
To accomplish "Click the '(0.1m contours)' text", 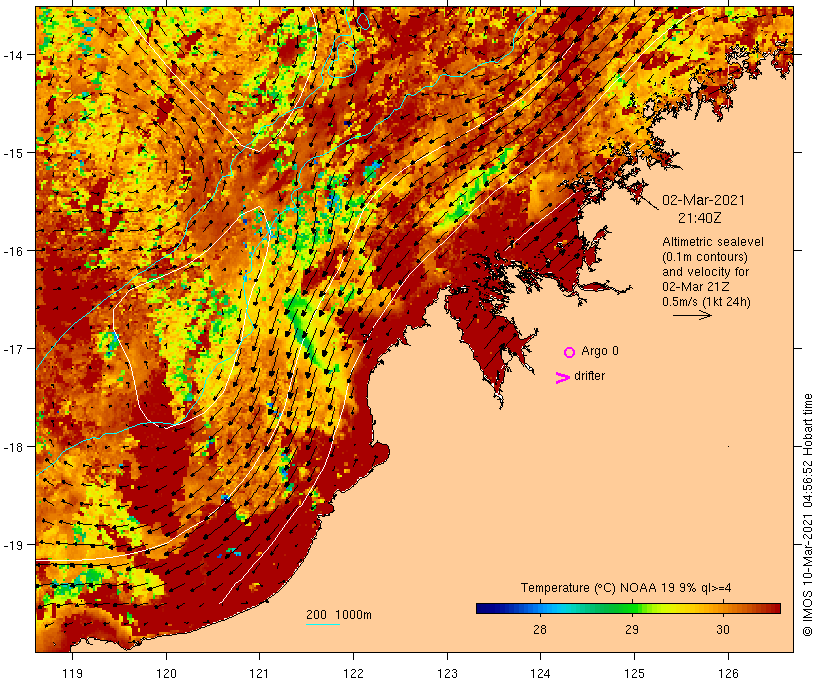I will [704, 257].
